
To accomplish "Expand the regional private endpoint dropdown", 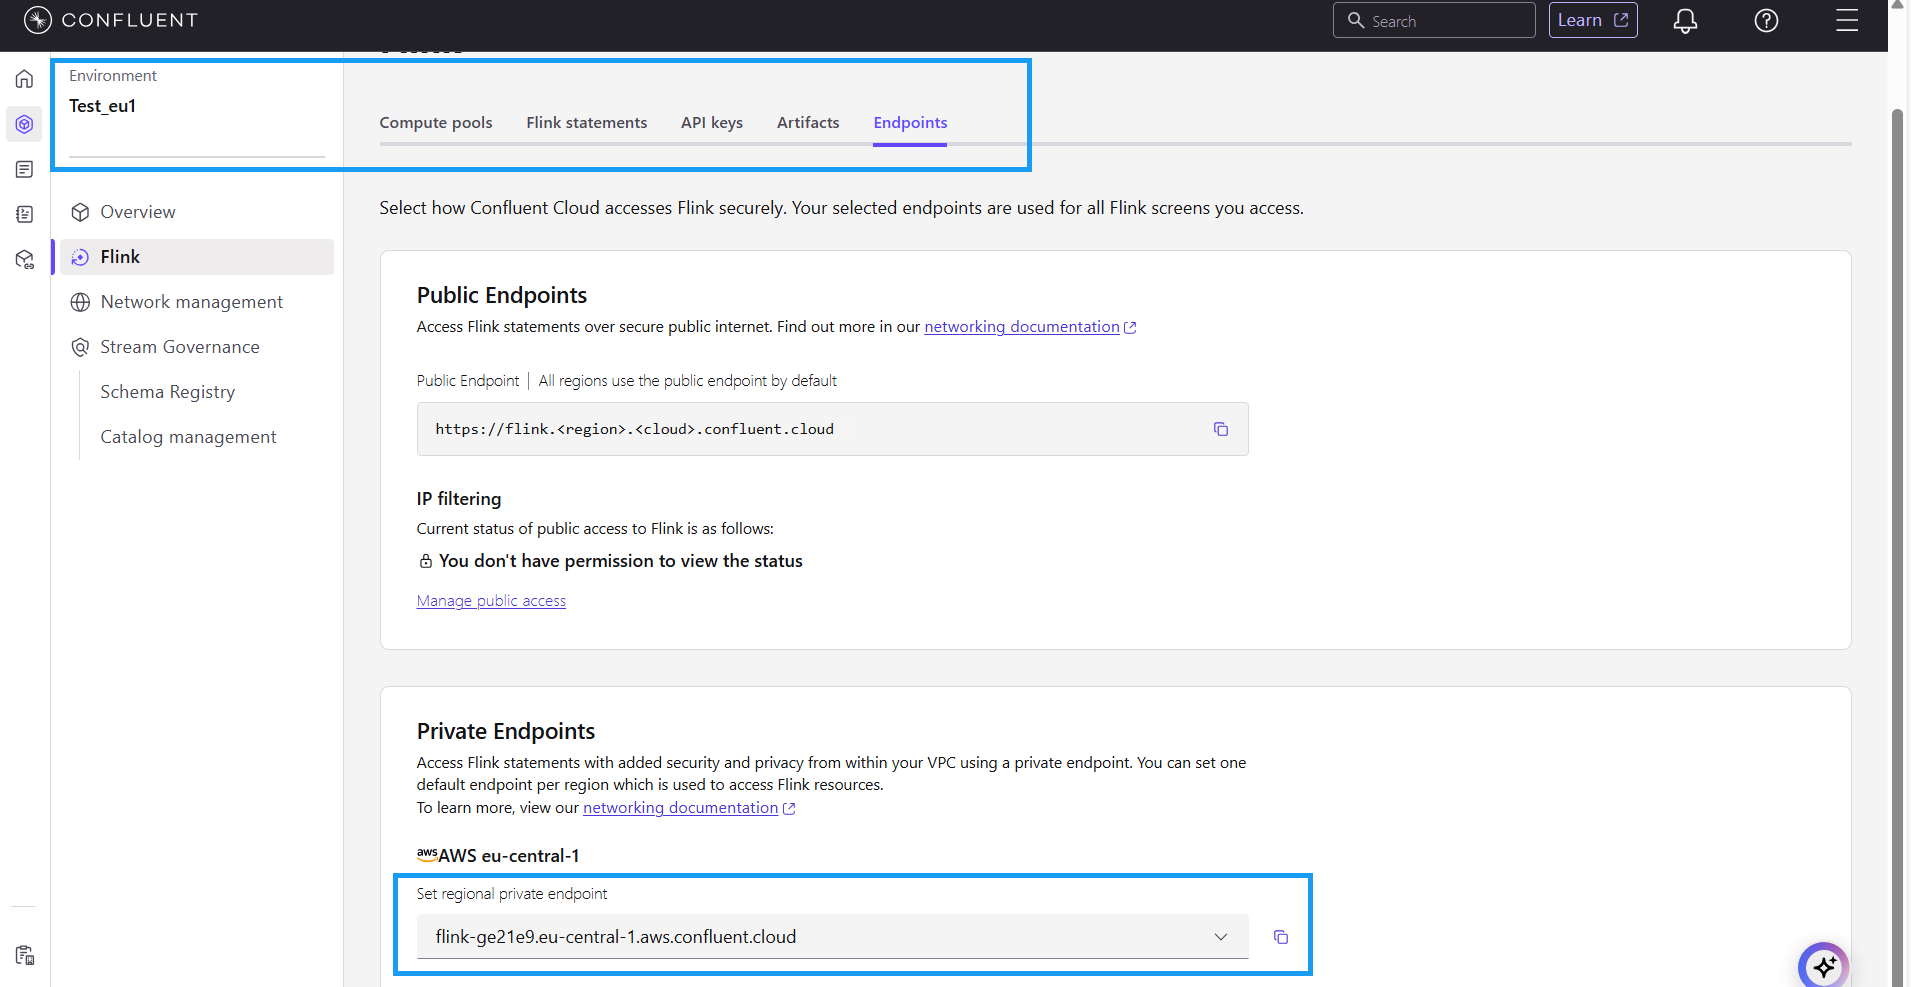I will point(832,937).
